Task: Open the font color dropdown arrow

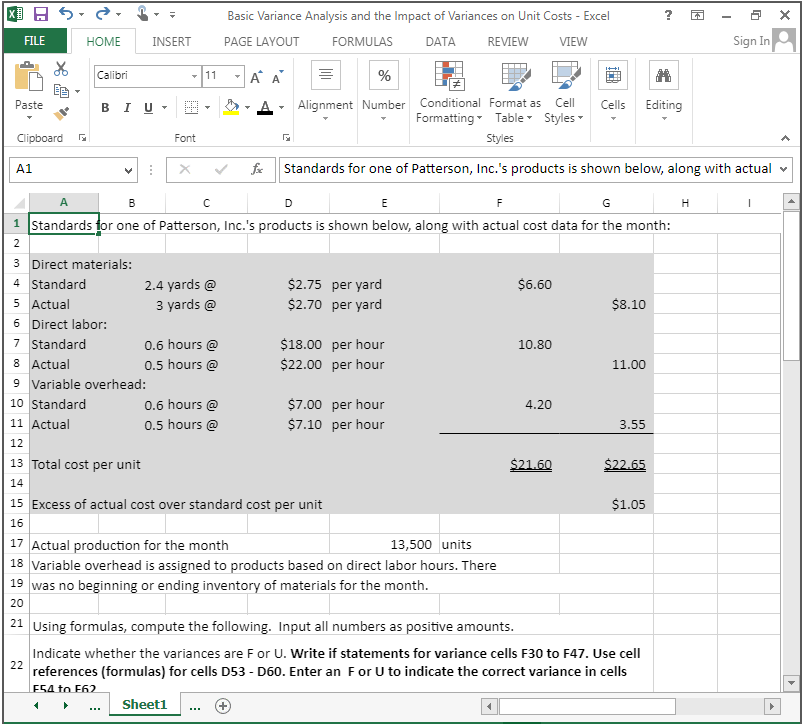Action: point(282,108)
